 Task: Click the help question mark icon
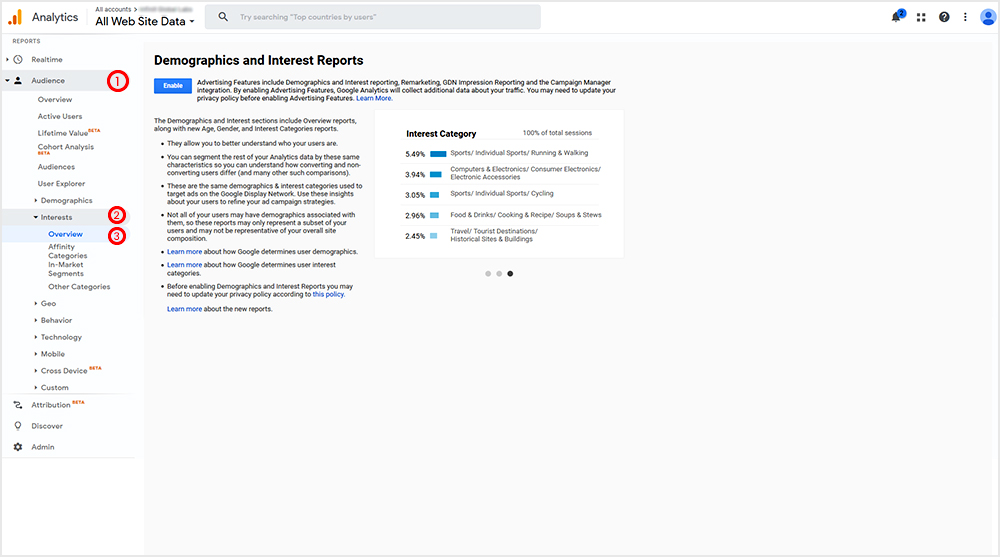(x=944, y=17)
